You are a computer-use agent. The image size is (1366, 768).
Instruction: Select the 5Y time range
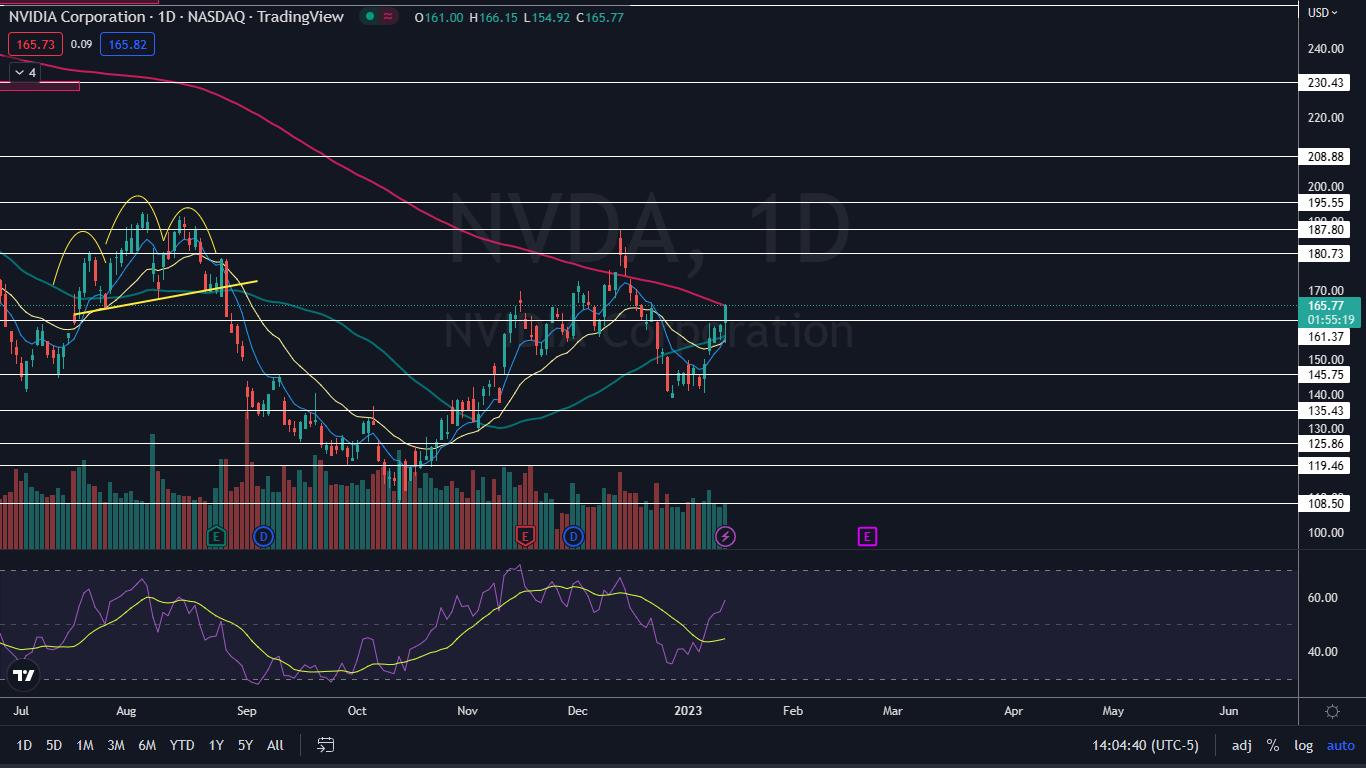click(245, 745)
